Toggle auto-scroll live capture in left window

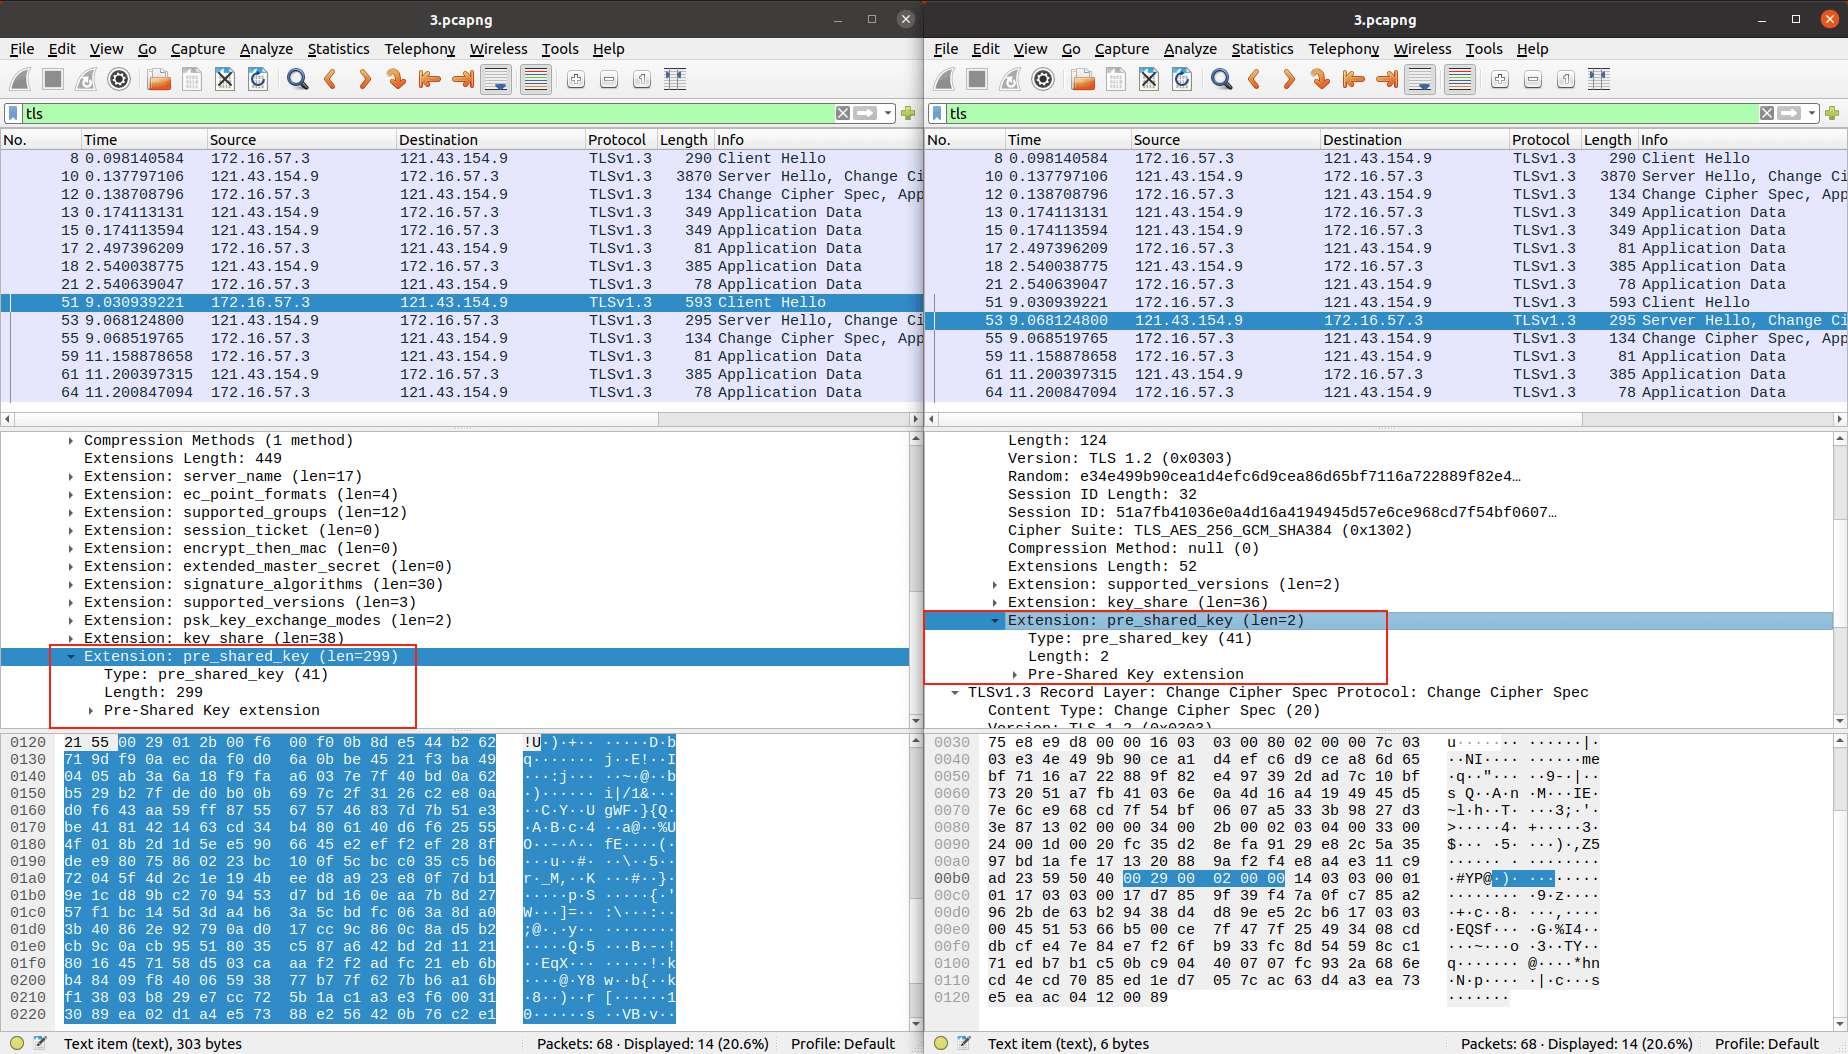(x=496, y=79)
